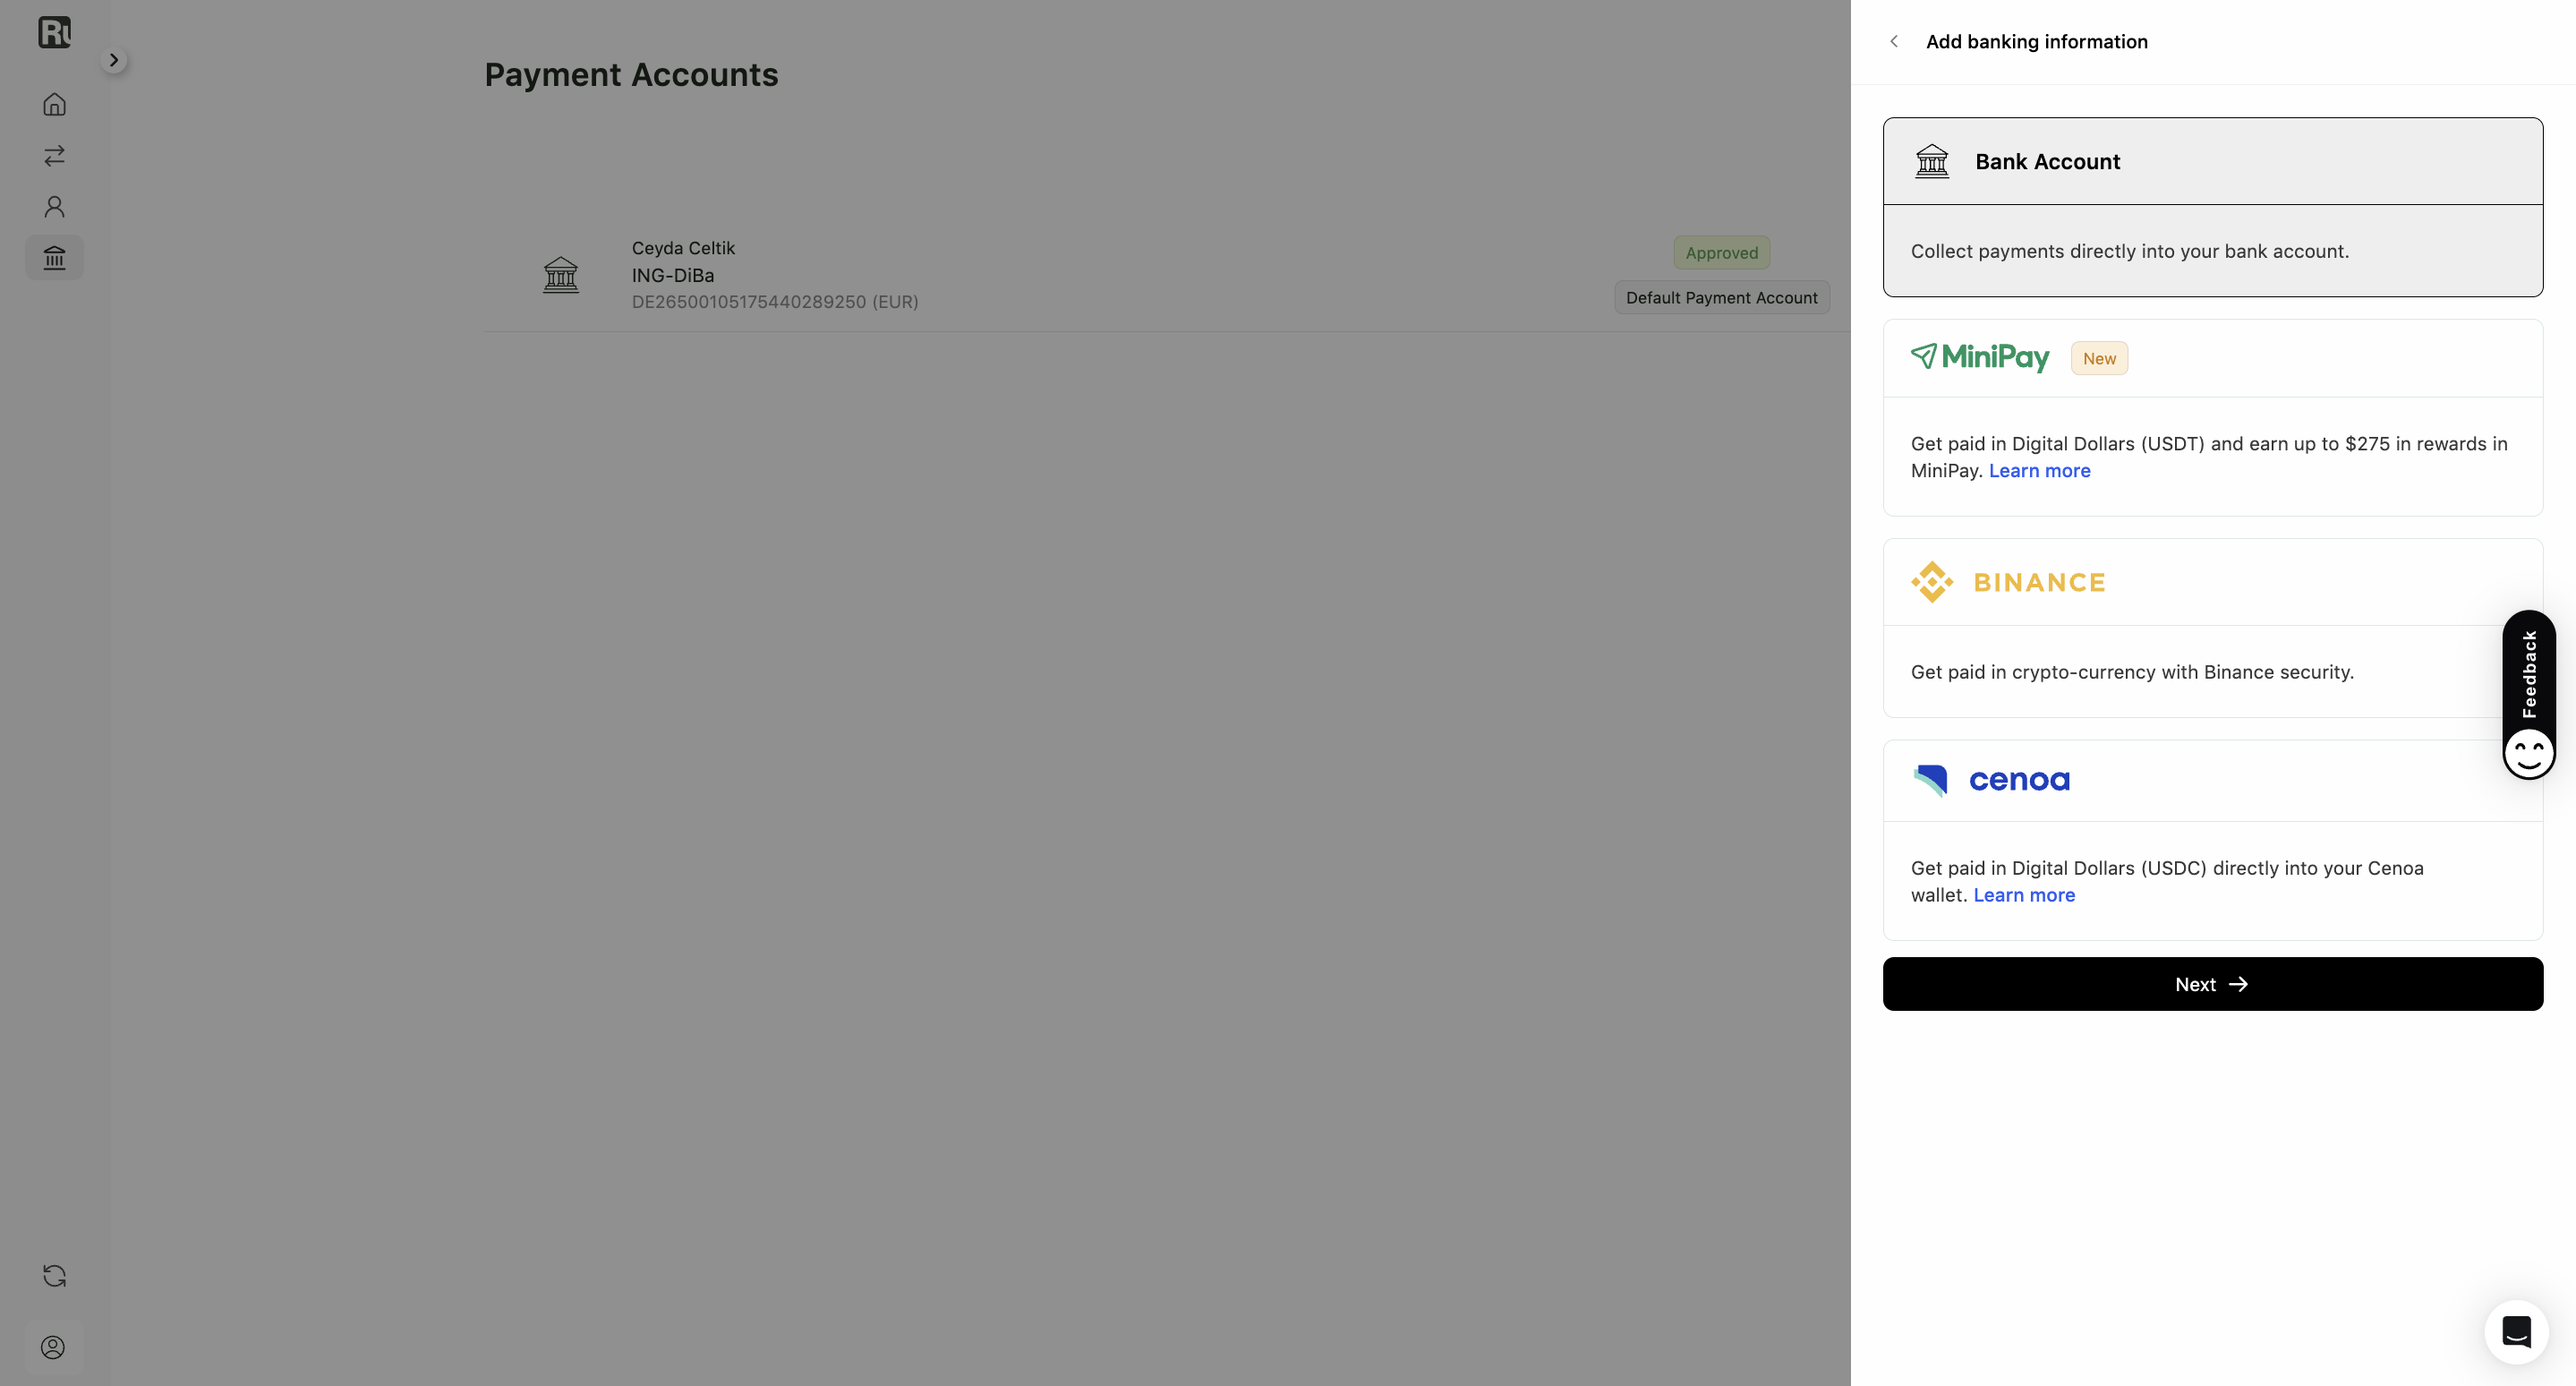Click the Payment Accounts heading
This screenshot has width=2576, height=1386.
pyautogui.click(x=631, y=75)
